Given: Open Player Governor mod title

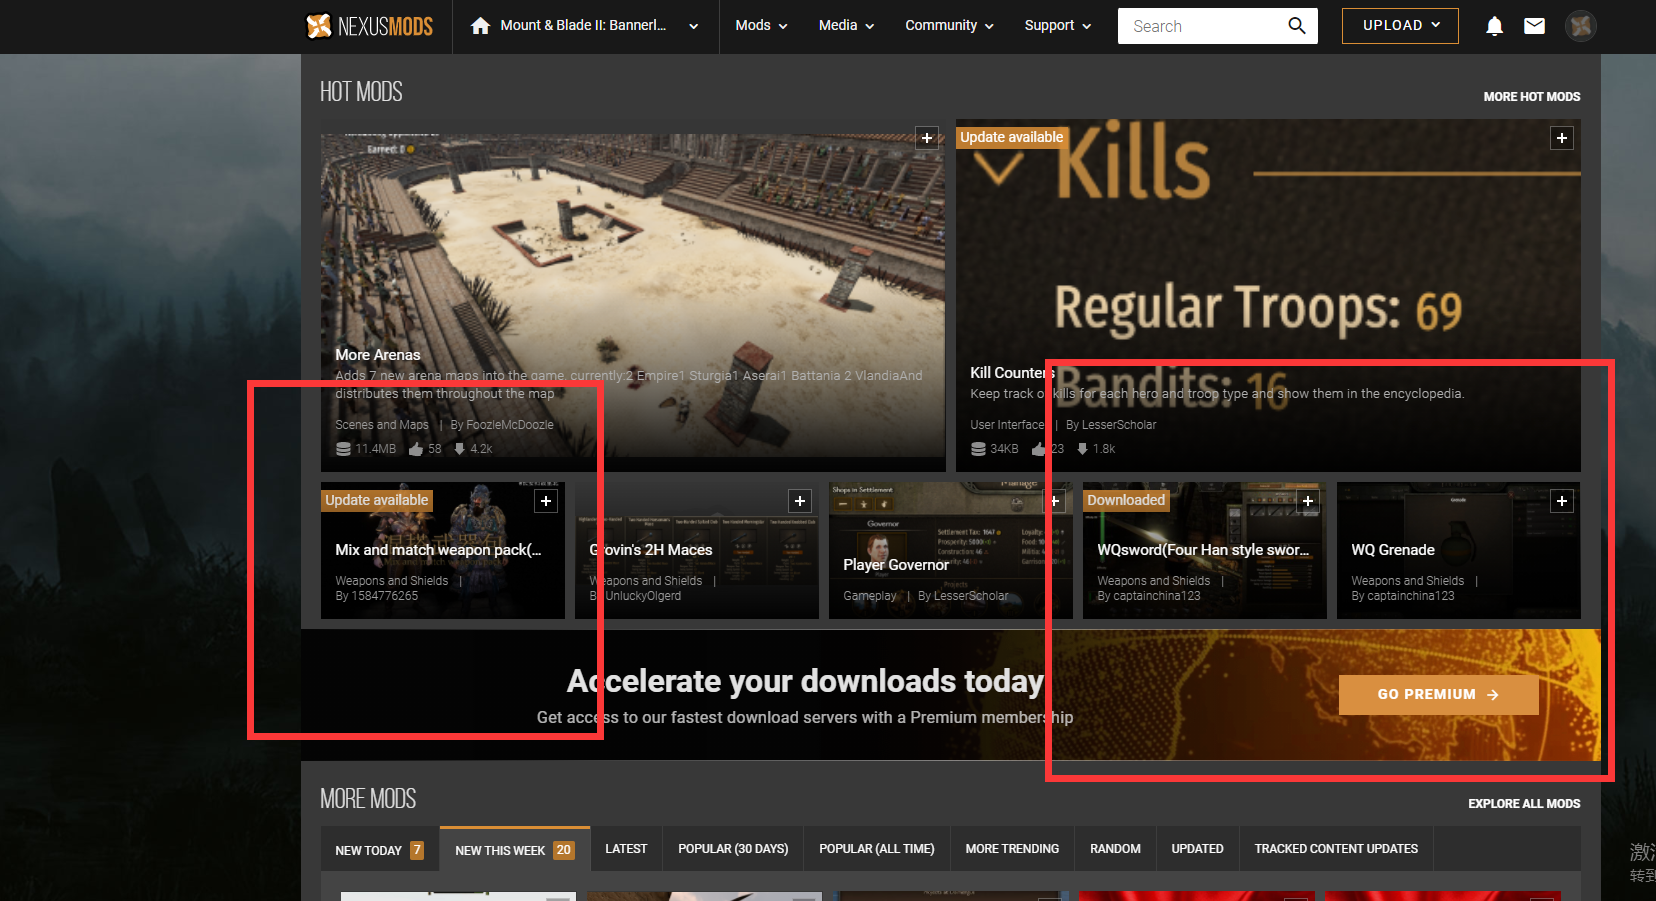Looking at the screenshot, I should tap(896, 565).
